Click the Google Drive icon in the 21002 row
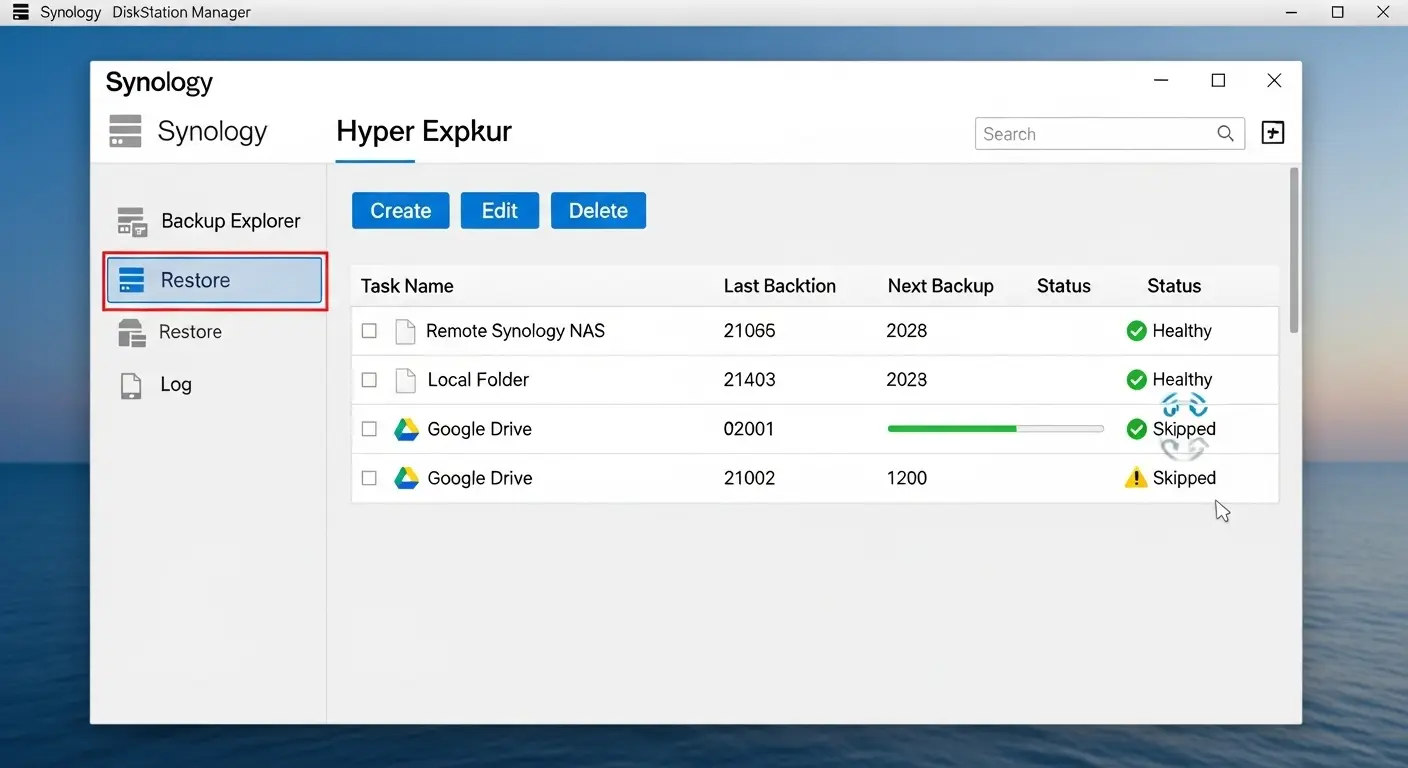The image size is (1408, 768). (406, 478)
